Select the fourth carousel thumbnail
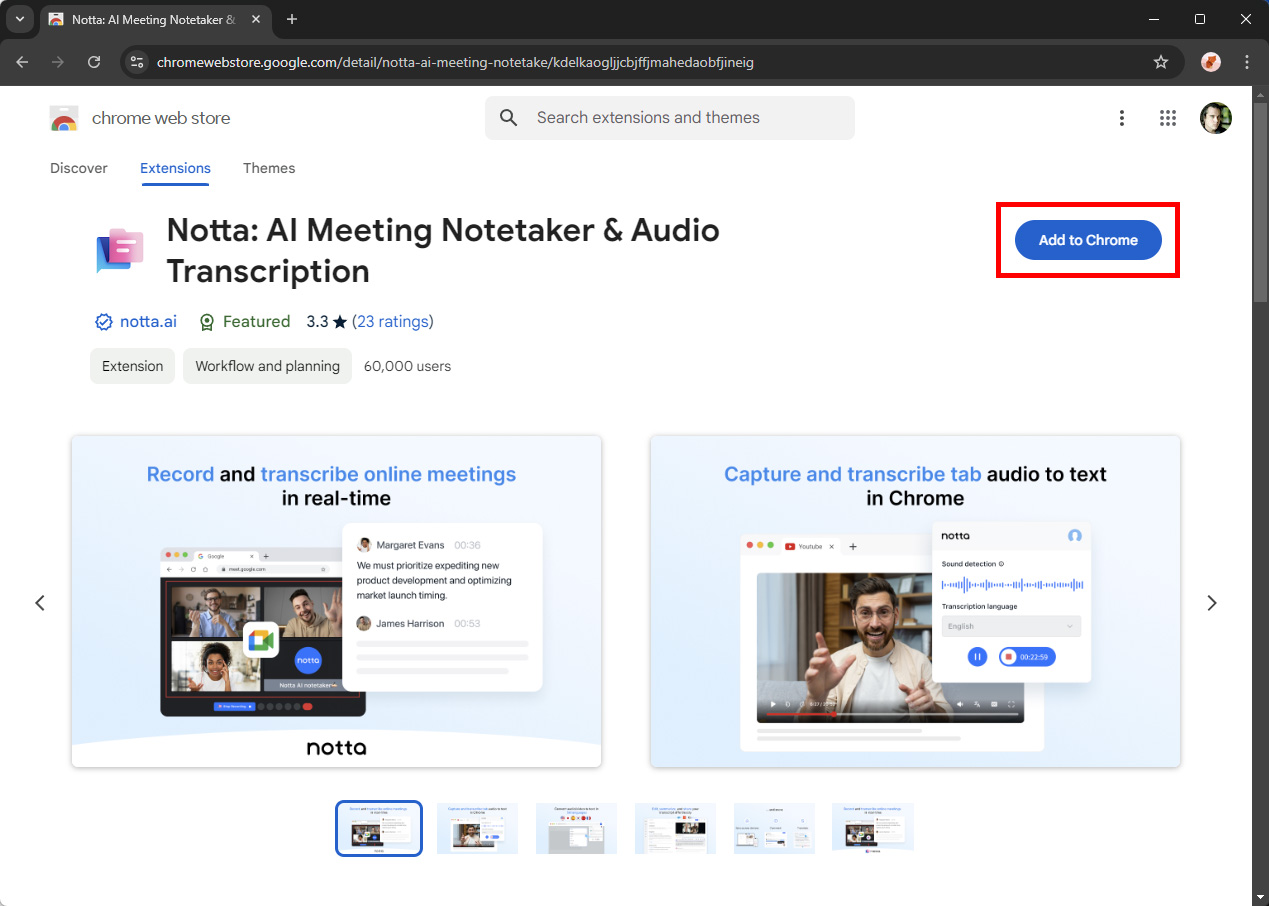The width and height of the screenshot is (1269, 906). tap(675, 828)
